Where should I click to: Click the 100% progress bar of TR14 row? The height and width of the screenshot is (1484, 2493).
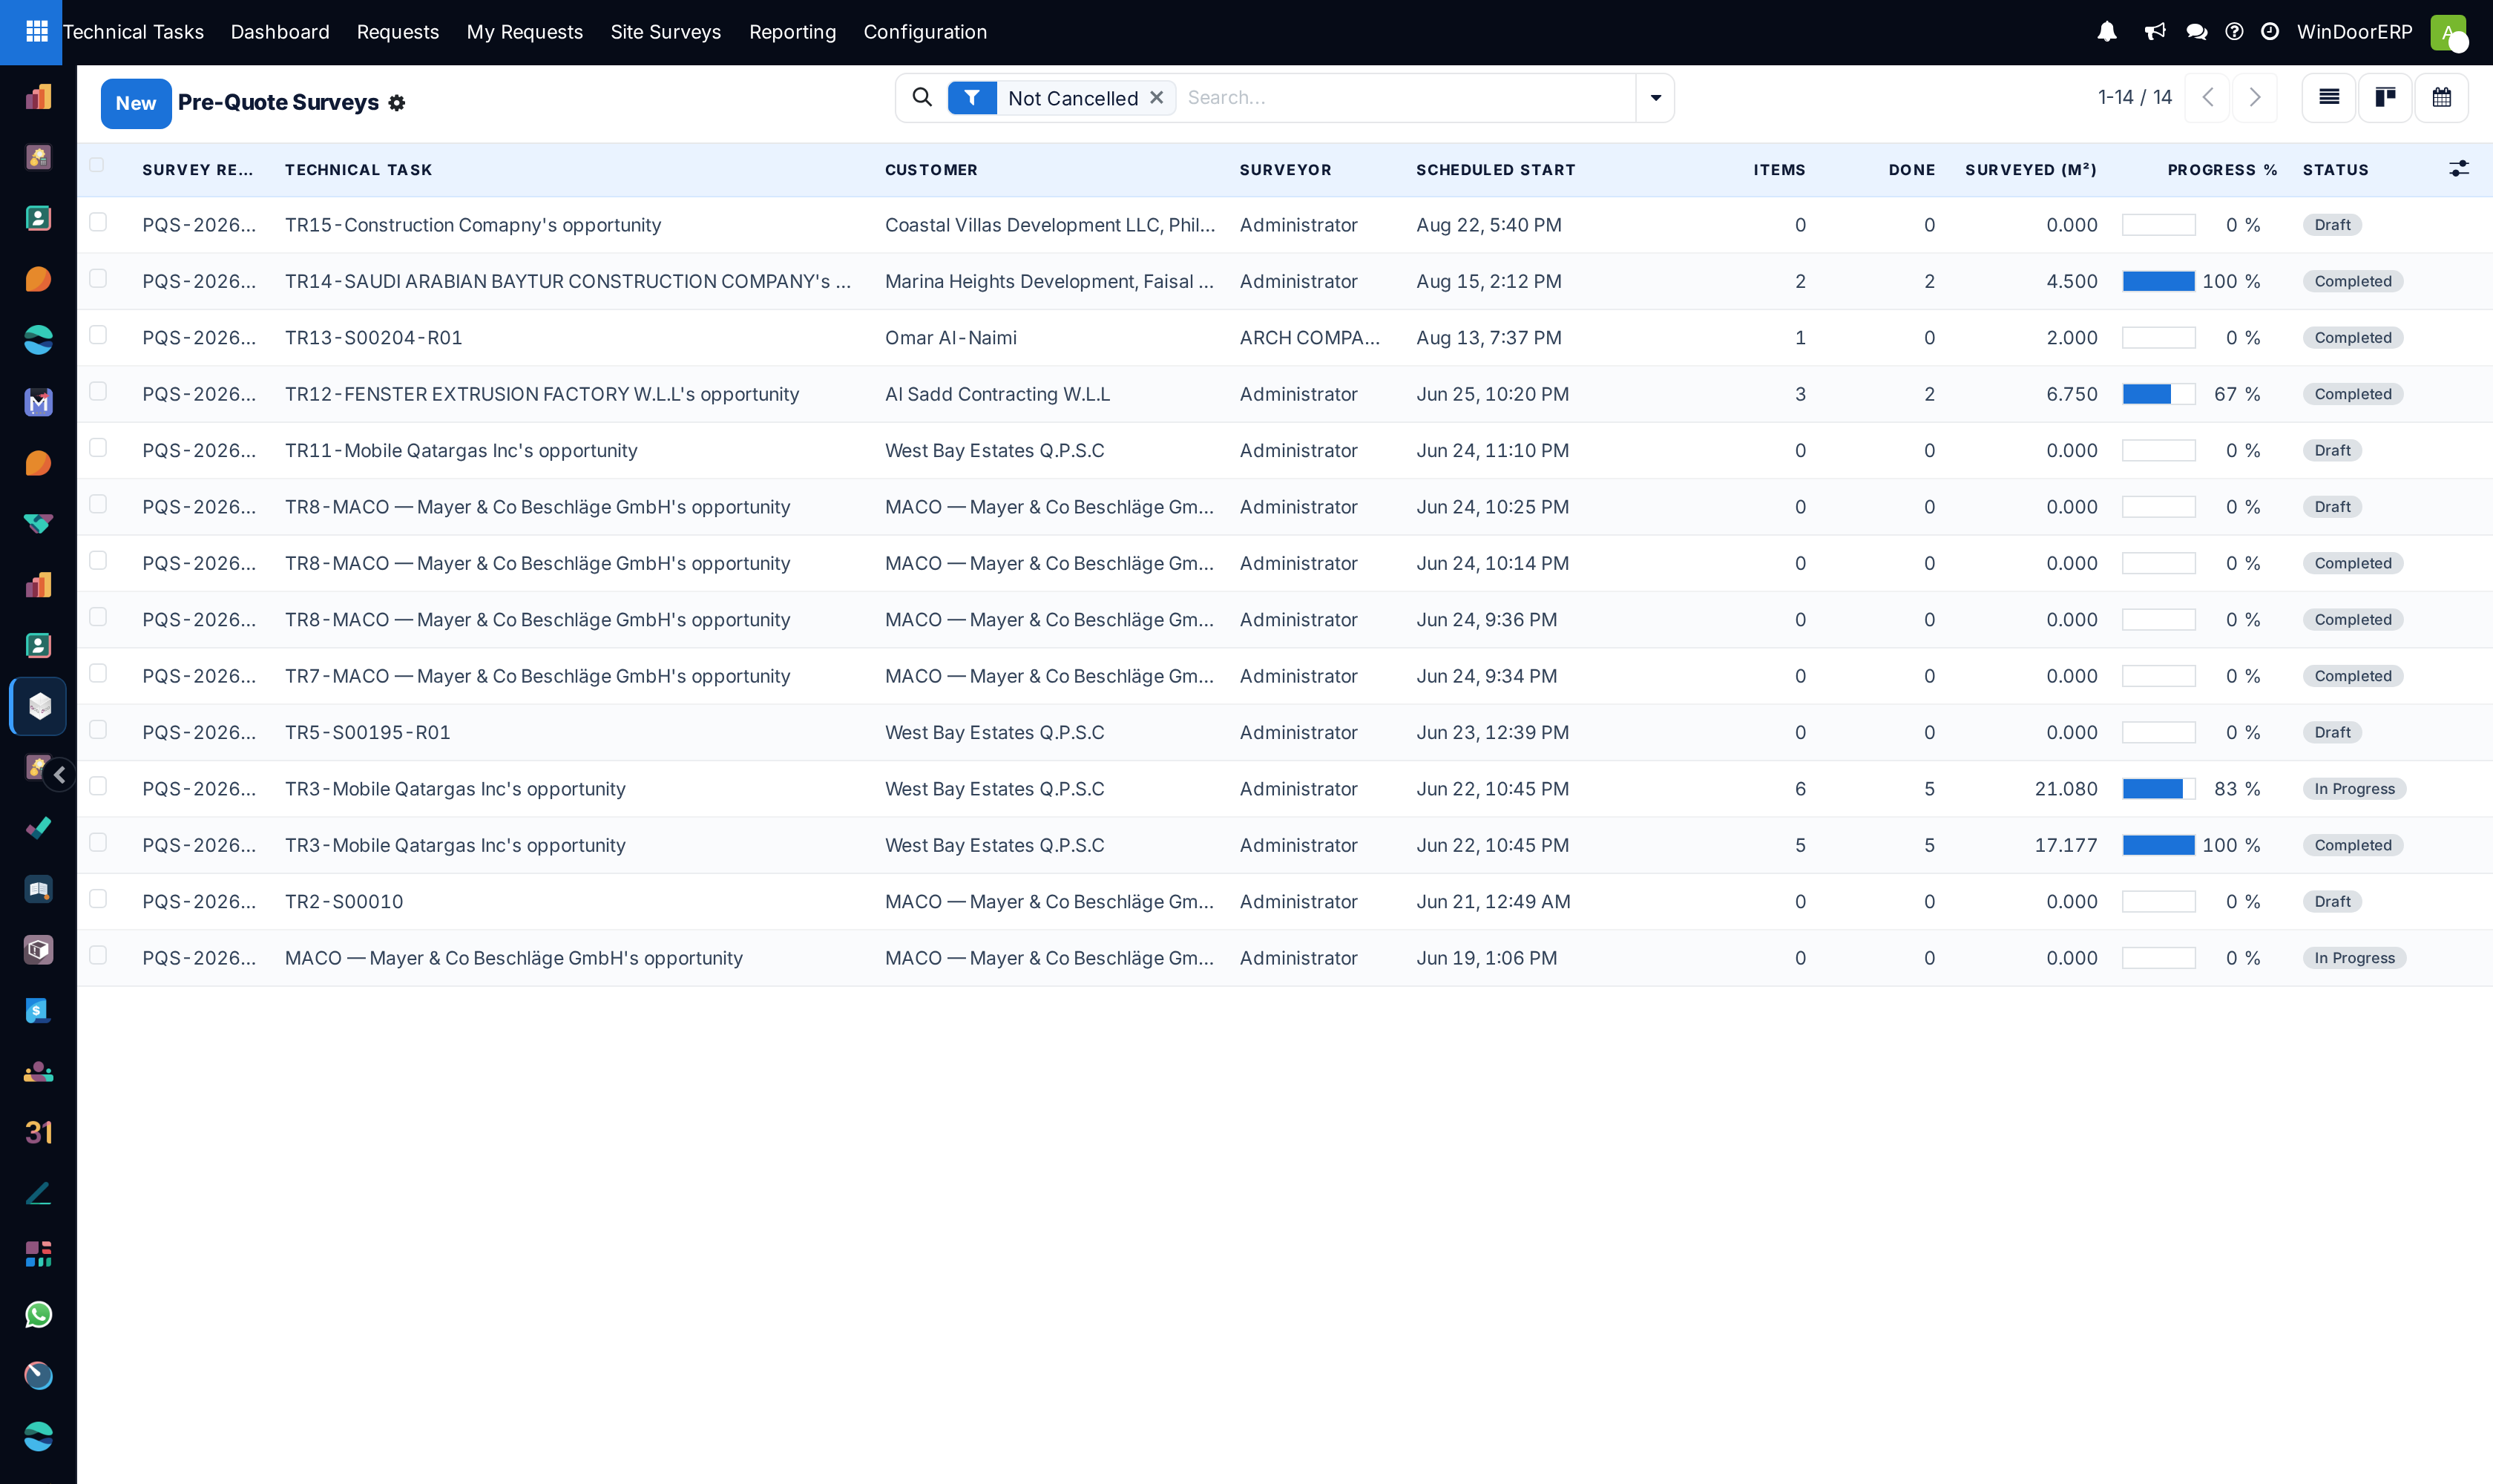(2158, 281)
